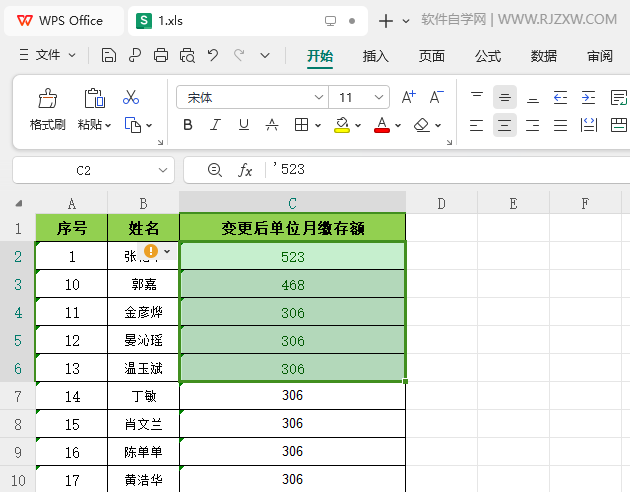Click the increase indent icon
The height and width of the screenshot is (492, 630).
tap(588, 97)
